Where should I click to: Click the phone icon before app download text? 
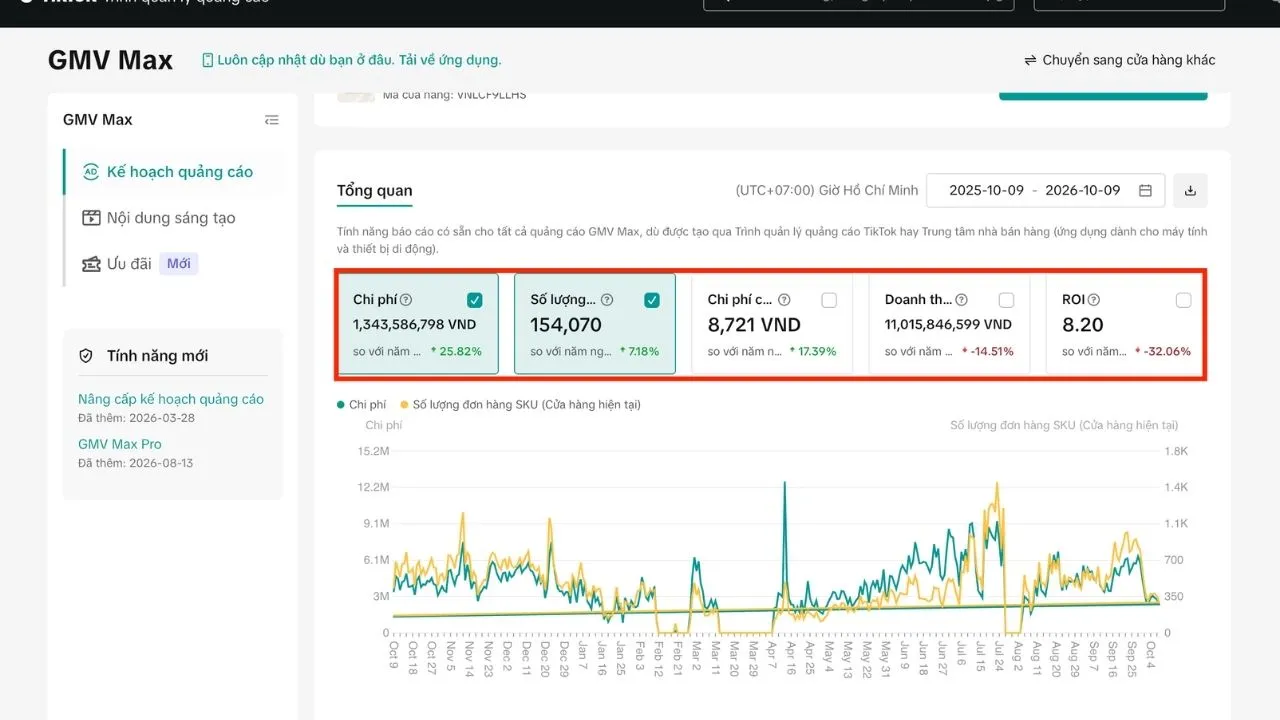click(208, 60)
